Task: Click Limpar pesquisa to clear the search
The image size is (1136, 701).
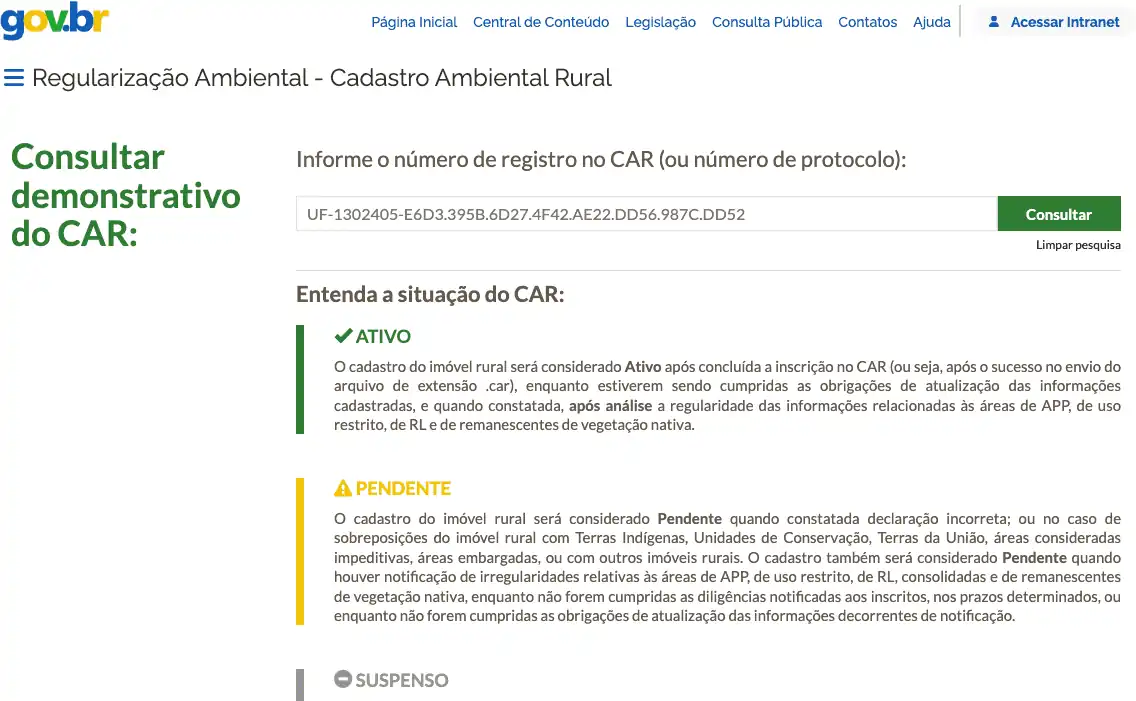Action: (x=1077, y=245)
